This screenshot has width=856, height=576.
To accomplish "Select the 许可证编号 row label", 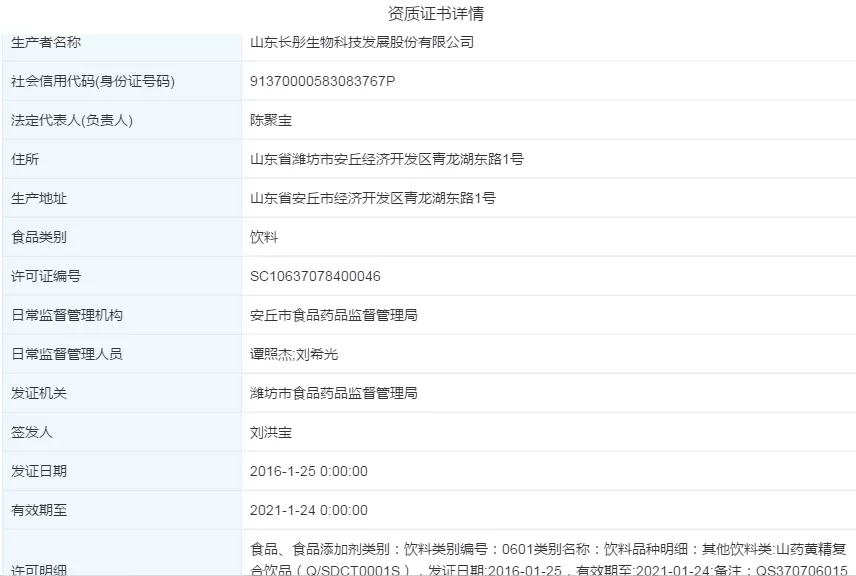I will click(46, 276).
